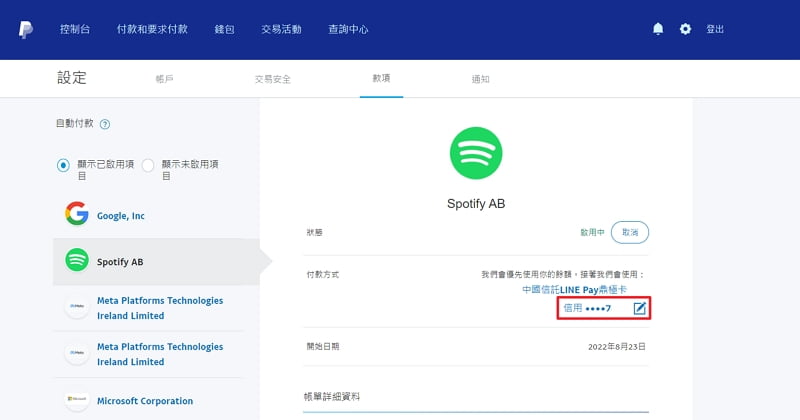Open the 查詢中心 menu item
The height and width of the screenshot is (420, 800).
point(348,30)
